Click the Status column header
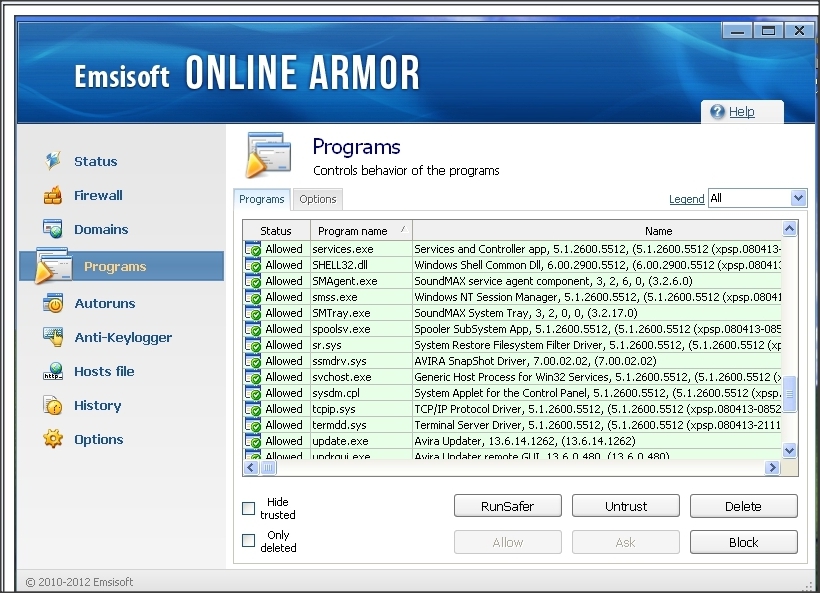Image resolution: width=820 pixels, height=593 pixels. coord(276,231)
